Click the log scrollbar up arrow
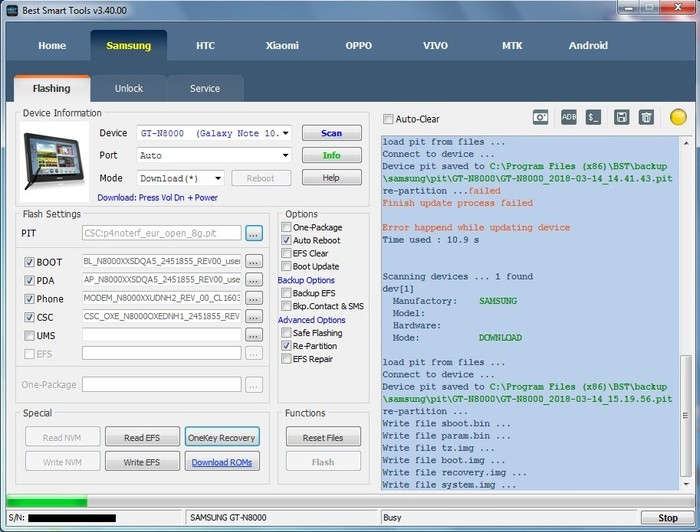This screenshot has width=700, height=532. (x=686, y=143)
